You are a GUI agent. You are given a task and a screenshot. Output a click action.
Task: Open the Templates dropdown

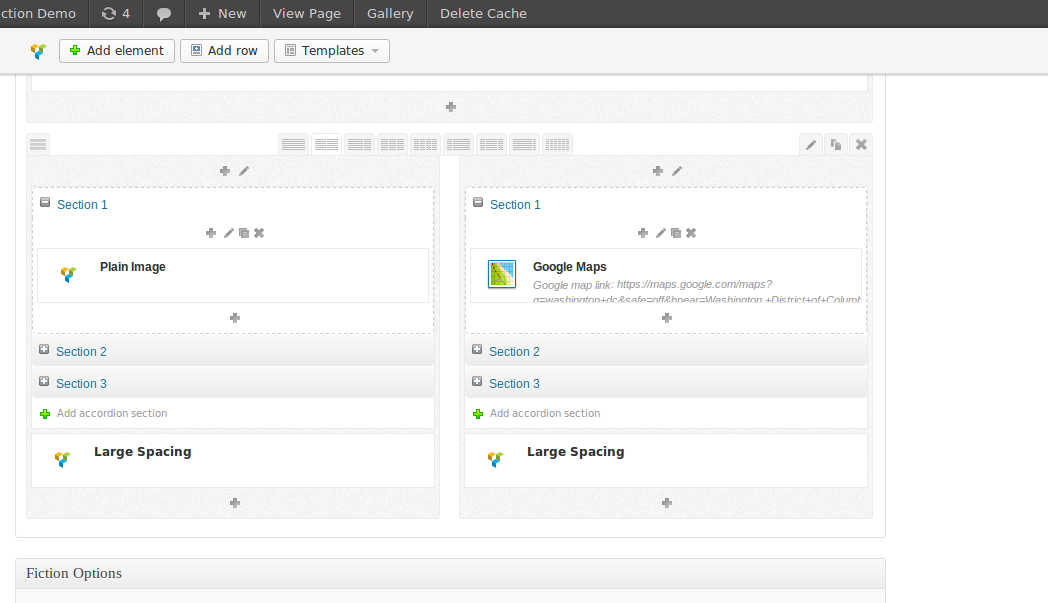[x=332, y=51]
